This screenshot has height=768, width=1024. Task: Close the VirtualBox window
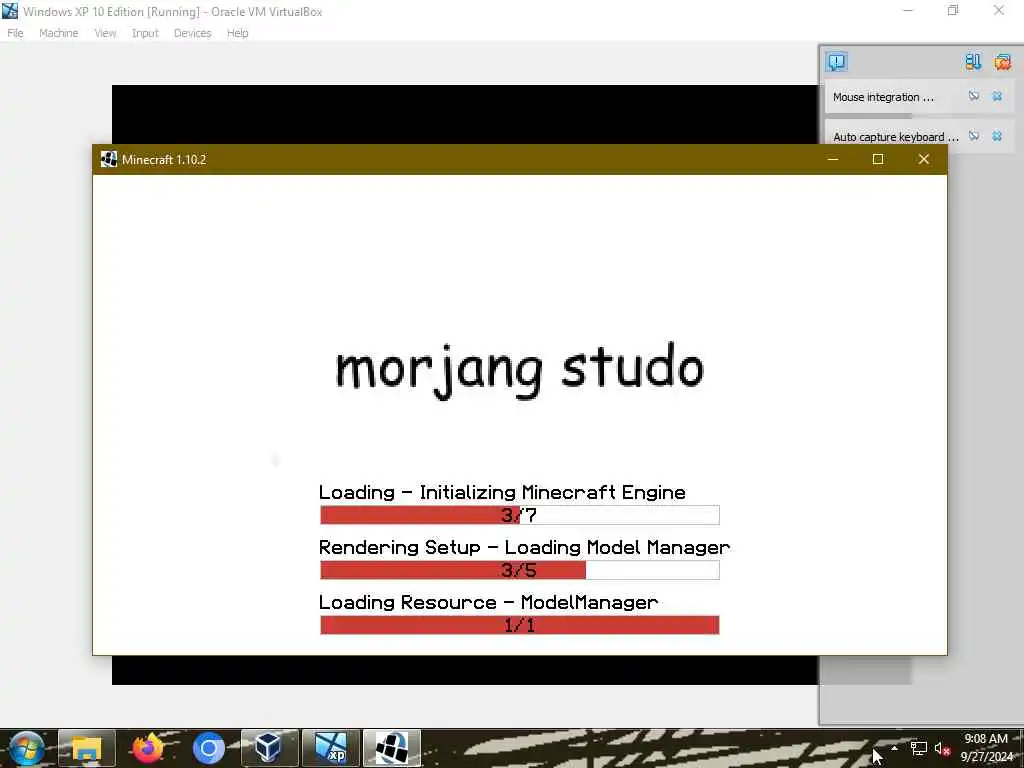click(x=999, y=10)
